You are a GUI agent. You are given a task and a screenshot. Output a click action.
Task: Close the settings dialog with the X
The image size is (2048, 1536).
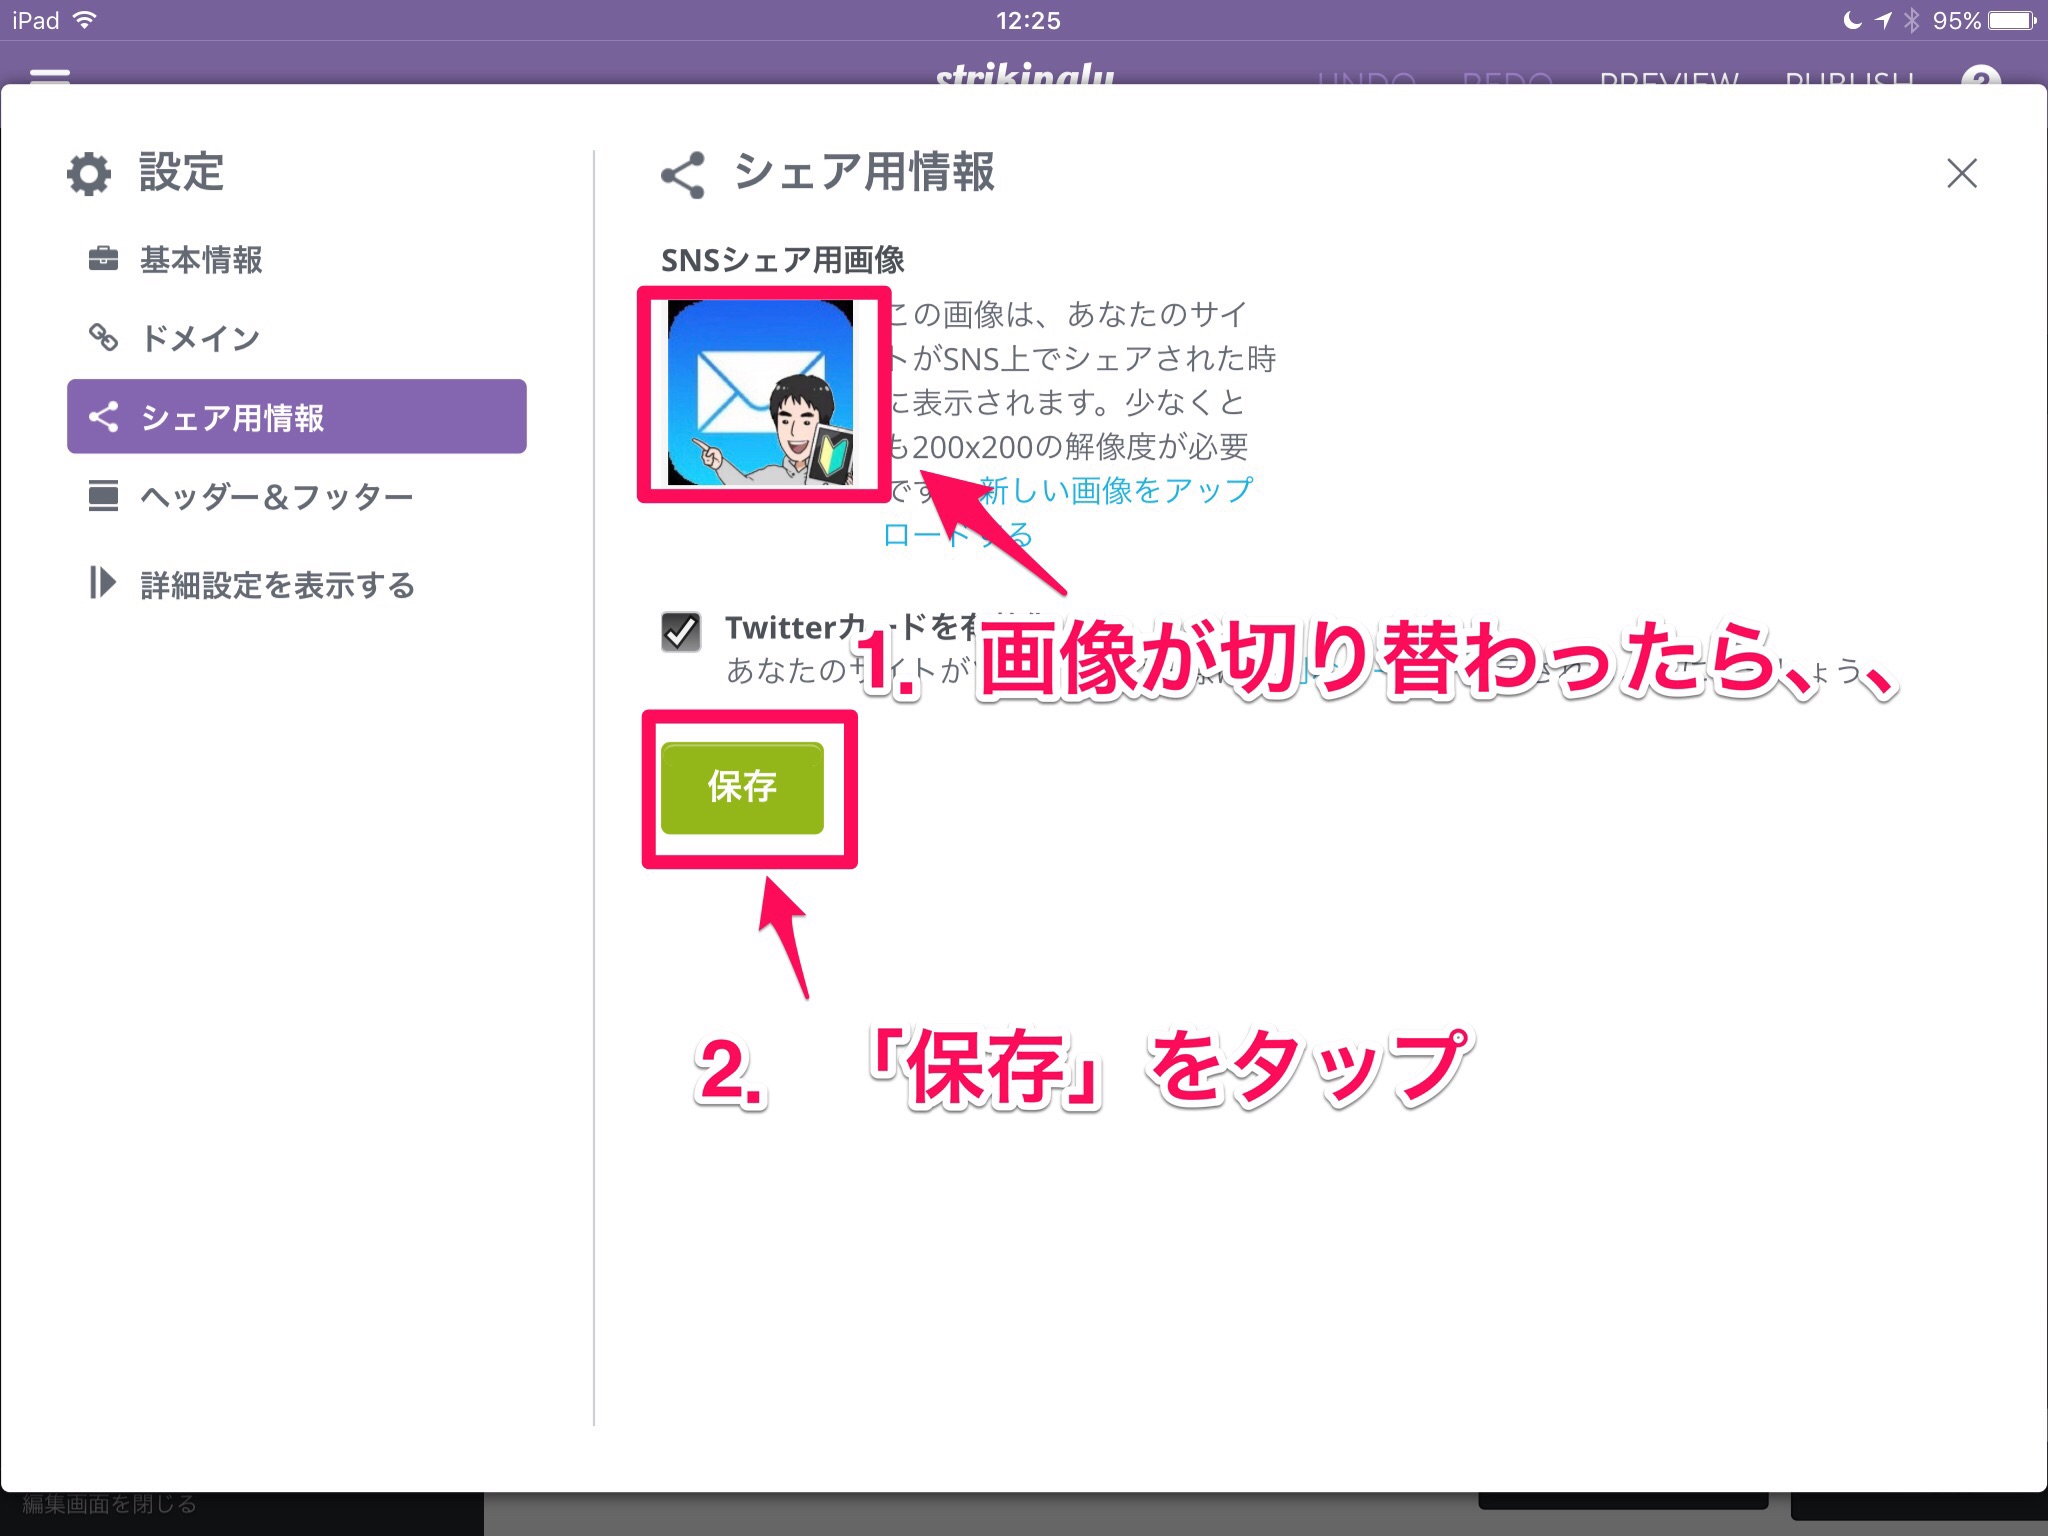(x=1961, y=174)
